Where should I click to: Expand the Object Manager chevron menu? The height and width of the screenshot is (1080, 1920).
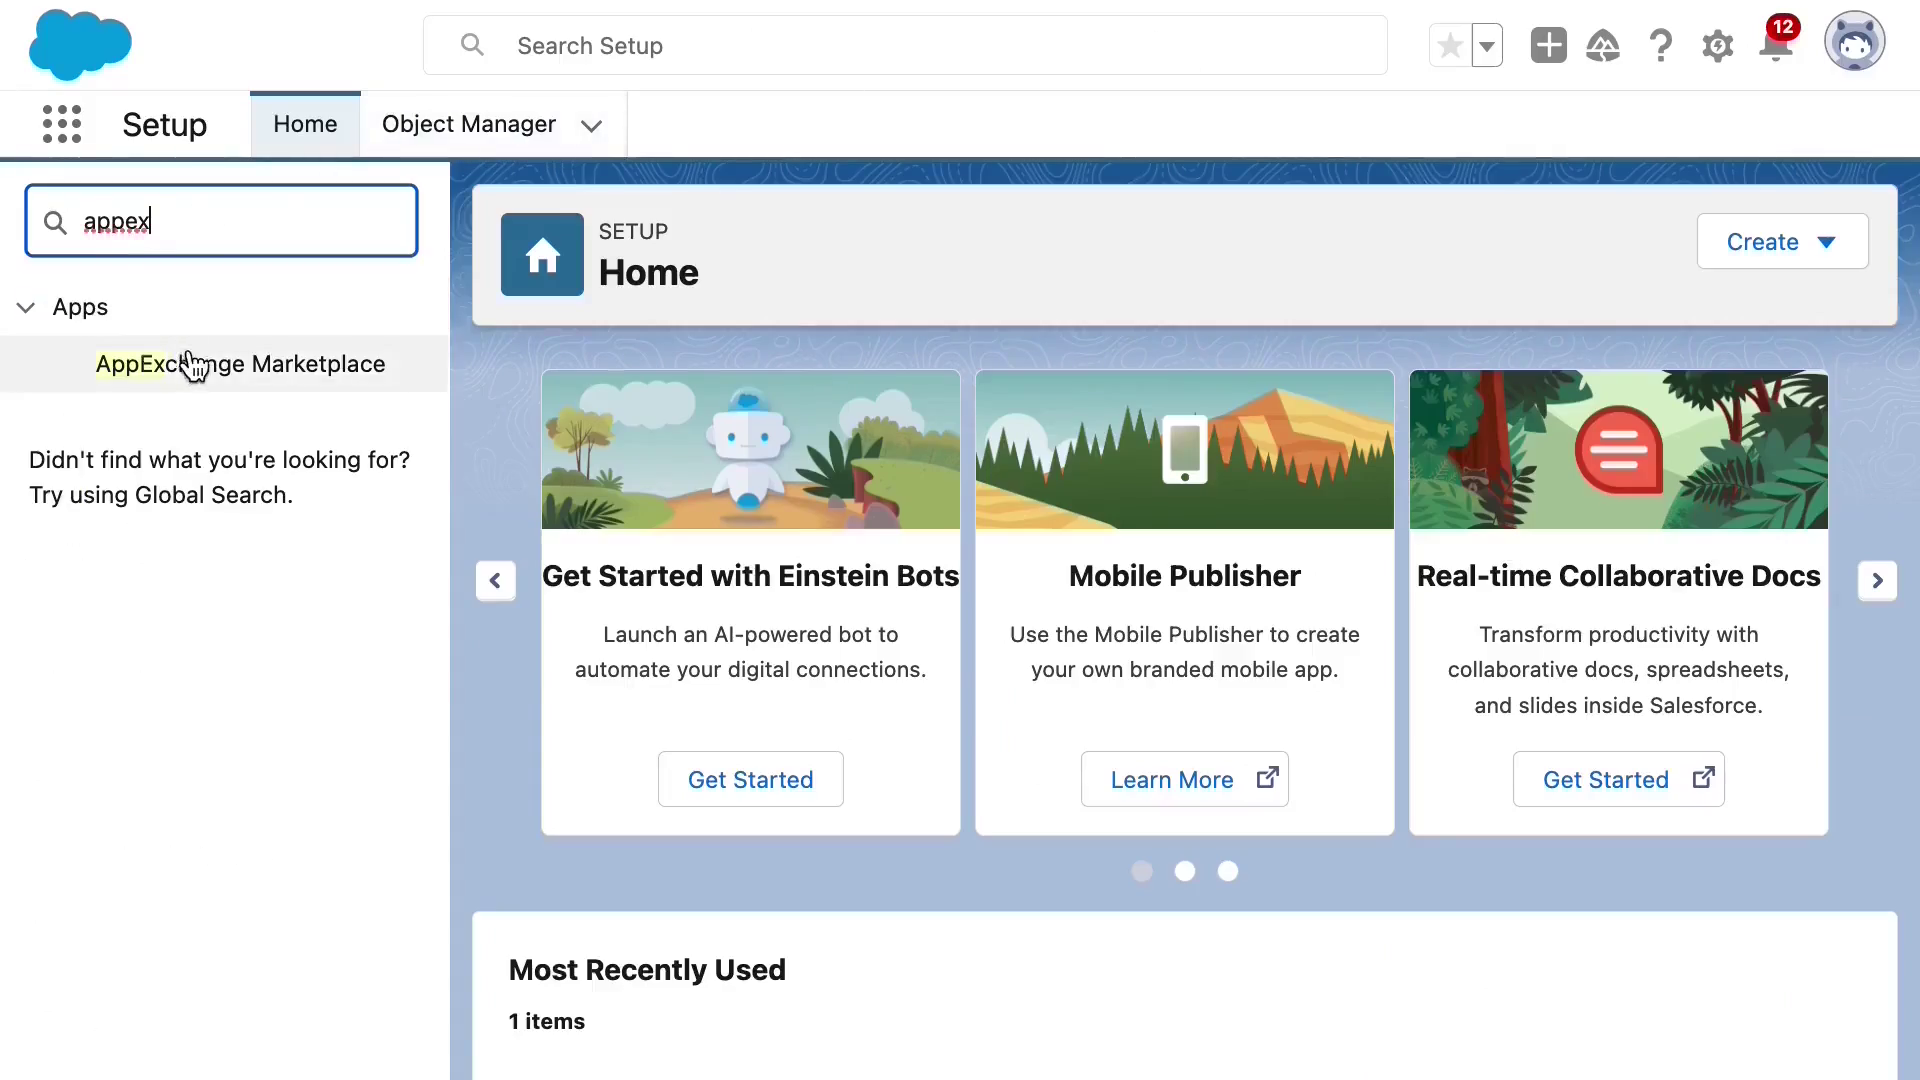(x=591, y=125)
